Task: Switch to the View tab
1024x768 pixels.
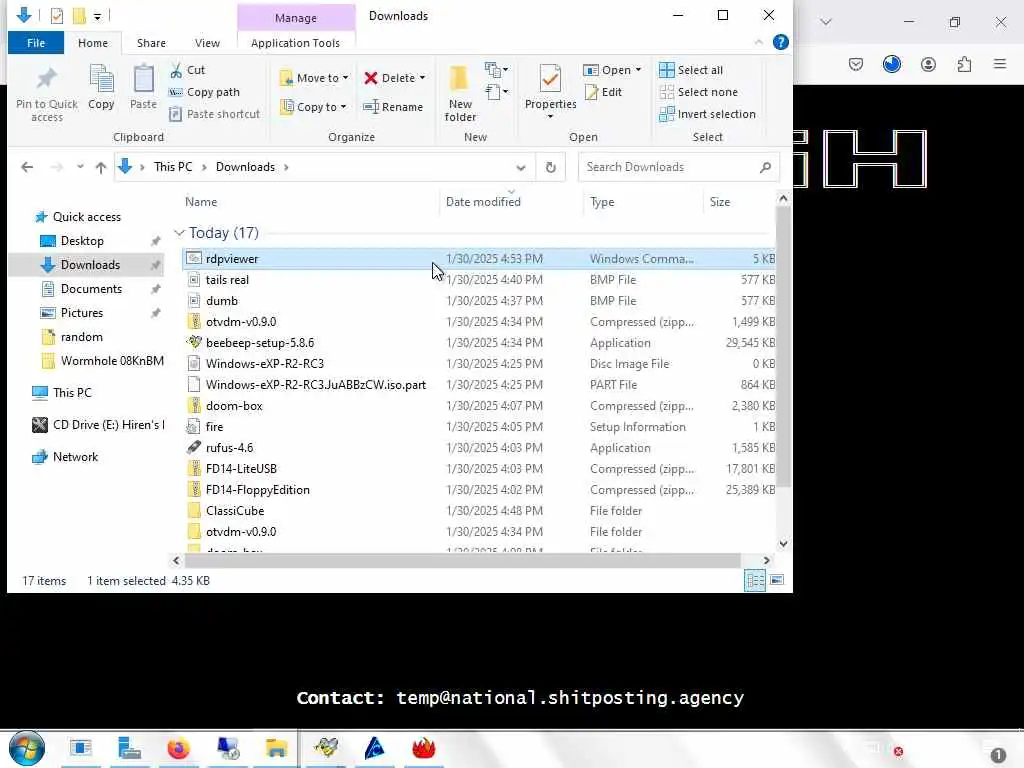Action: click(x=207, y=43)
